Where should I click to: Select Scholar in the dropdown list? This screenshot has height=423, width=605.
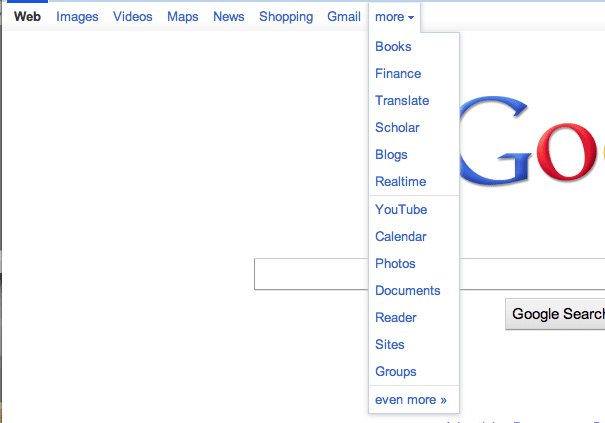point(397,128)
